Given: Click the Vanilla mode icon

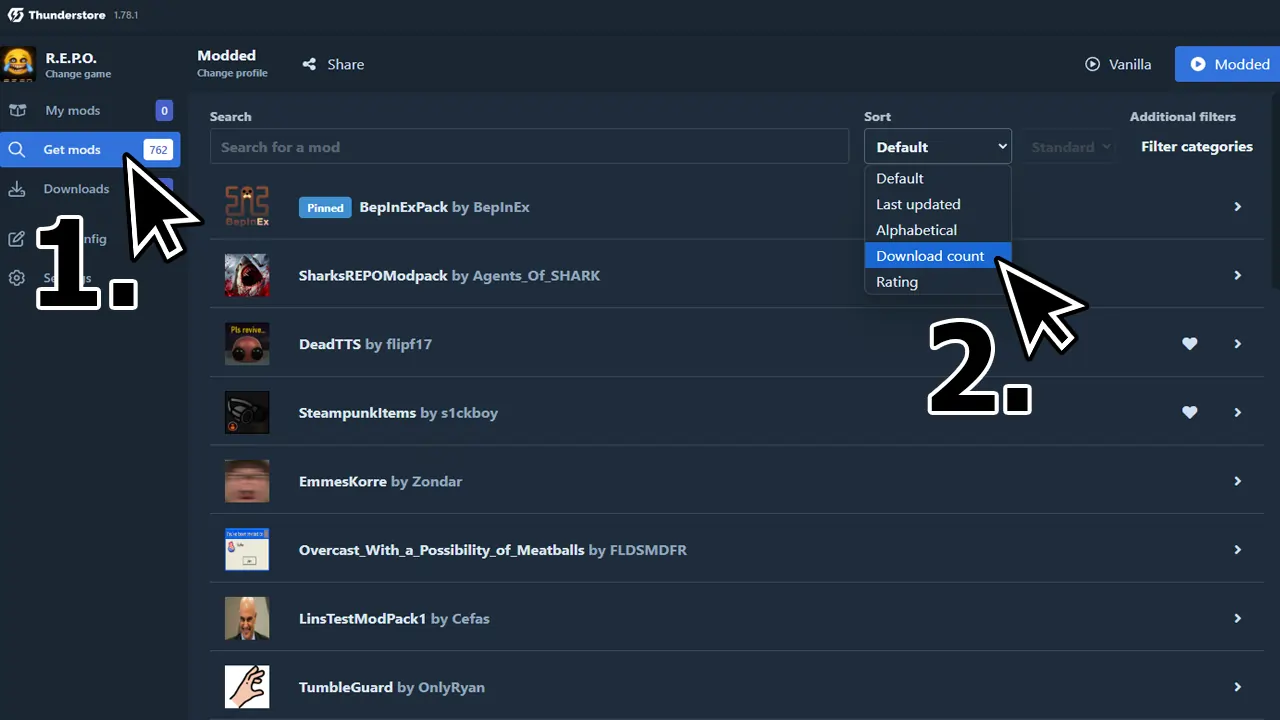Looking at the screenshot, I should (1092, 64).
